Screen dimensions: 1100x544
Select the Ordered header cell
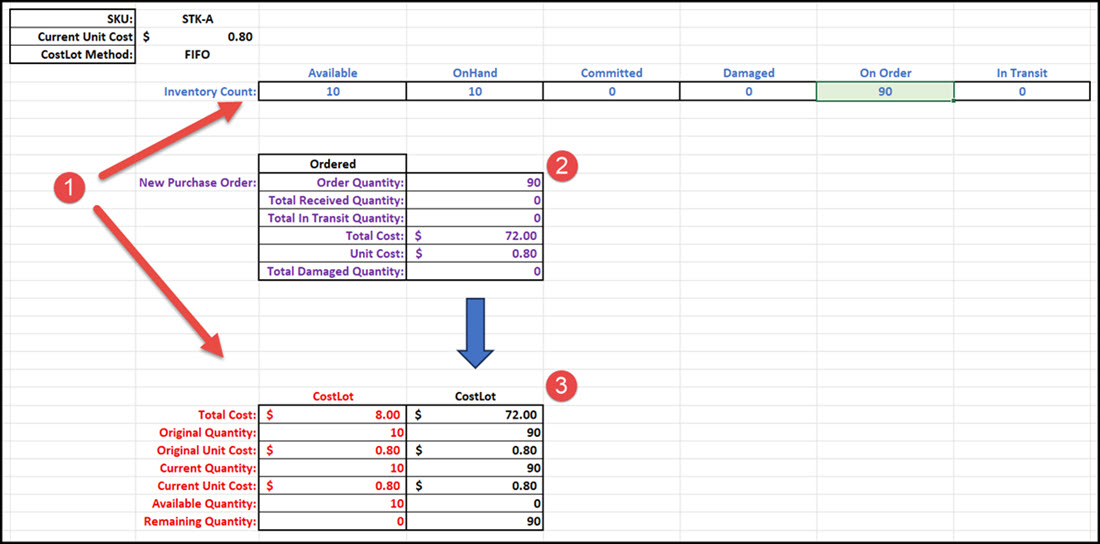click(332, 164)
